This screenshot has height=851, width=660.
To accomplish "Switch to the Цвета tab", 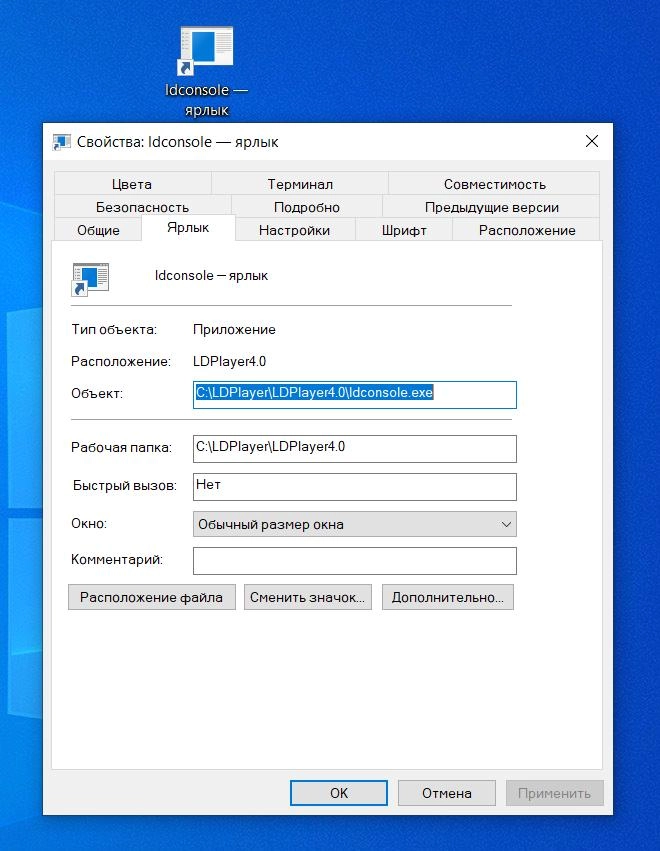I will pyautogui.click(x=132, y=184).
